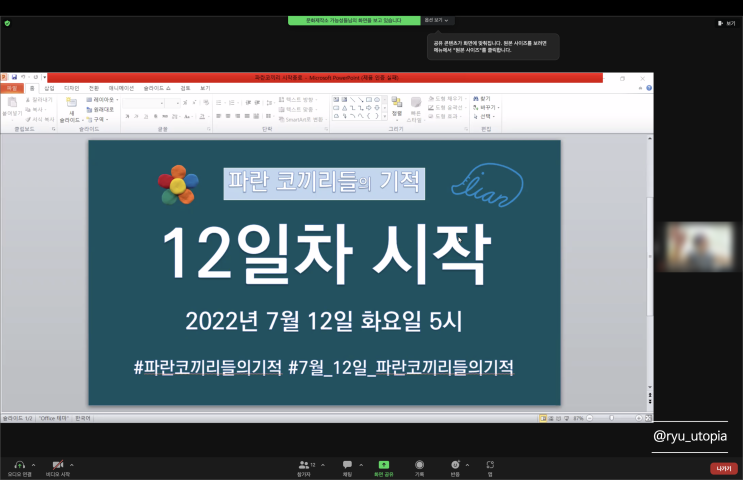Toggle bullet list in paragraph group
The image size is (743, 480).
219,102
